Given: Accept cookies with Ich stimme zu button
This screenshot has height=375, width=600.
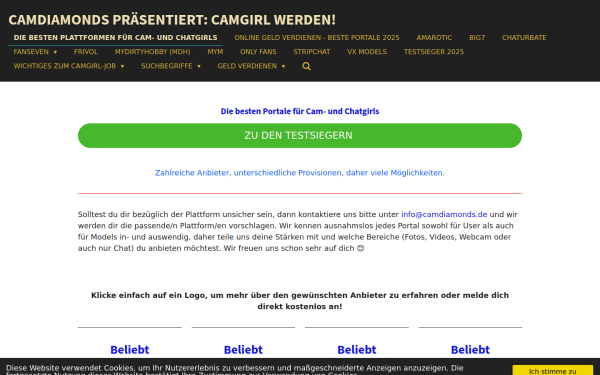Looking at the screenshot, I should (x=553, y=370).
